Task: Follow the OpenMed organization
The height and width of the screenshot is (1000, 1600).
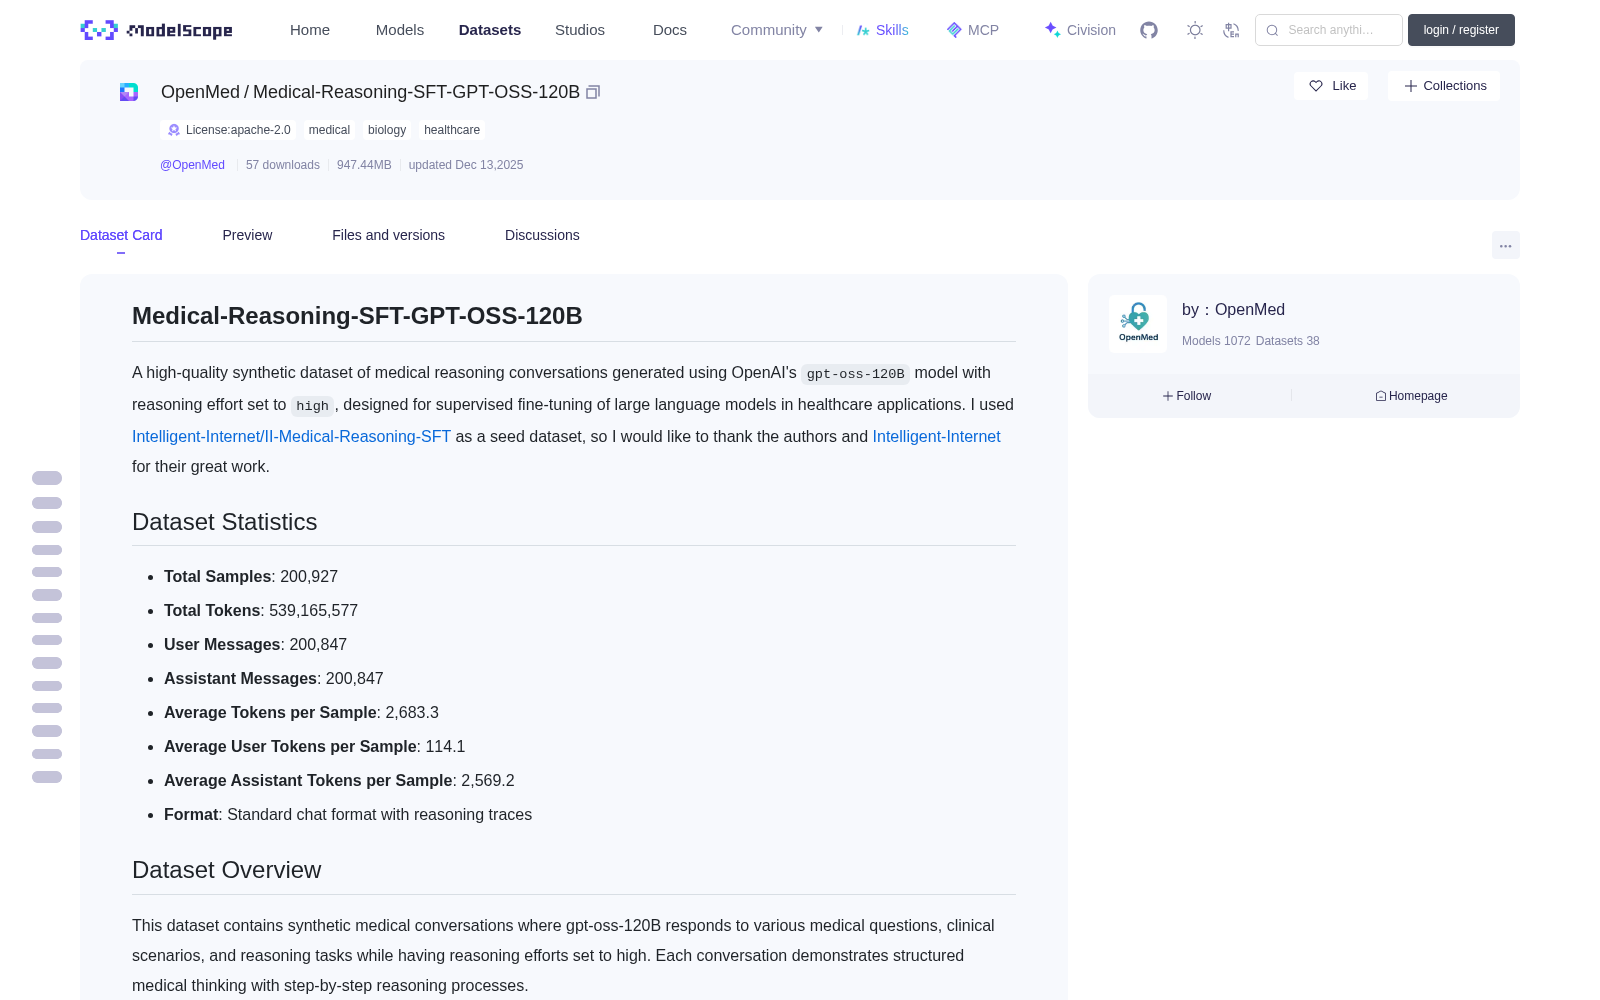Action: coord(1187,396)
